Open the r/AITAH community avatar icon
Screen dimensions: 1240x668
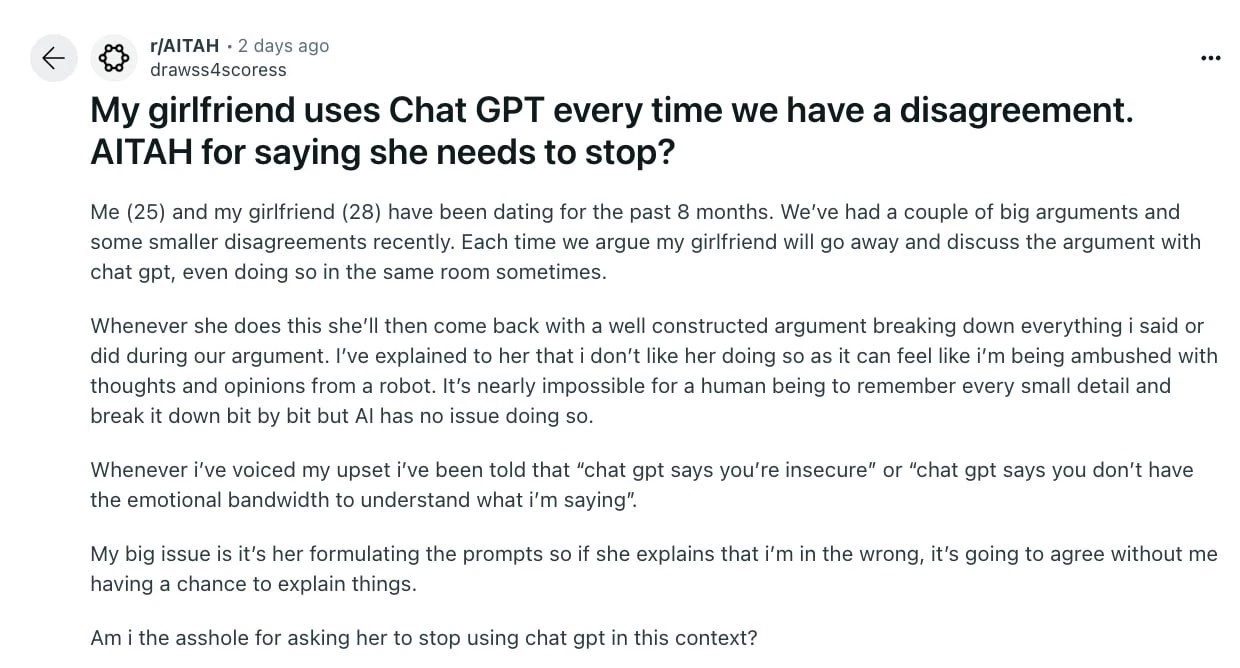[x=115, y=58]
